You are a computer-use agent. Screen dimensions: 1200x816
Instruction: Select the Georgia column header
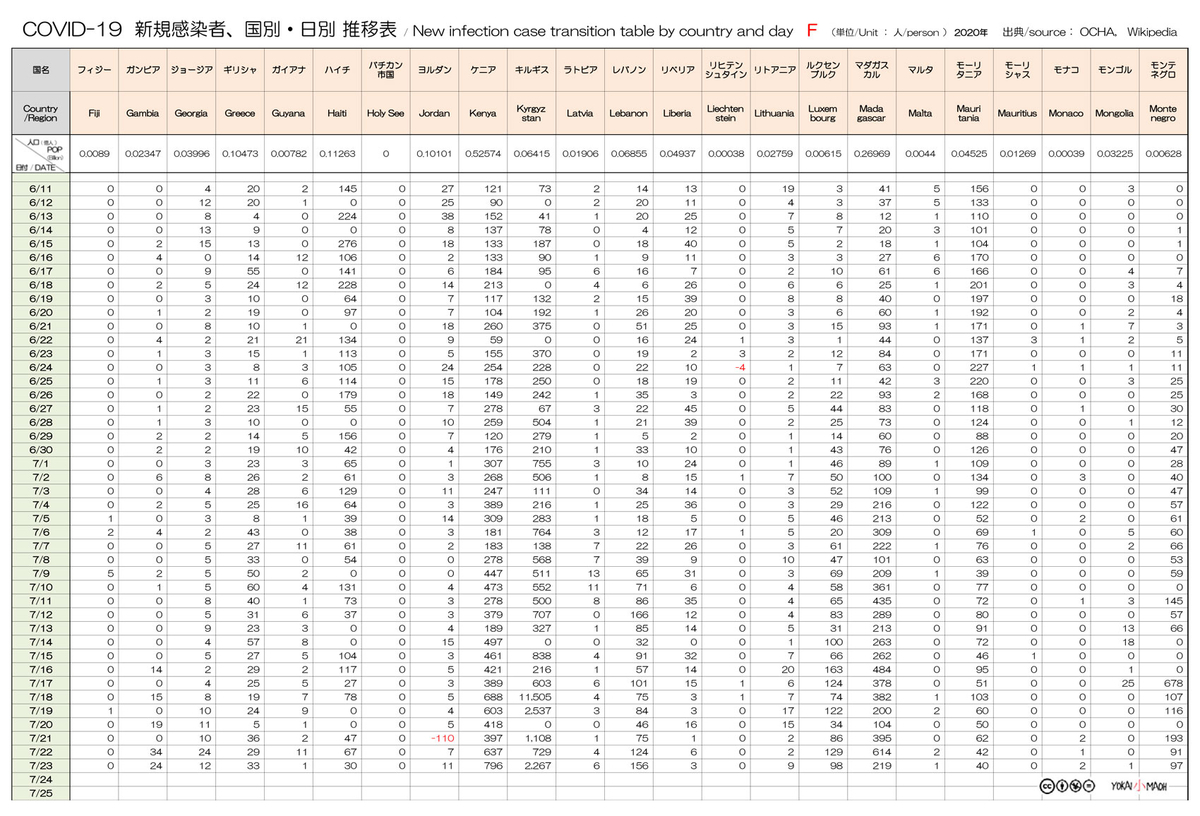[x=191, y=114]
